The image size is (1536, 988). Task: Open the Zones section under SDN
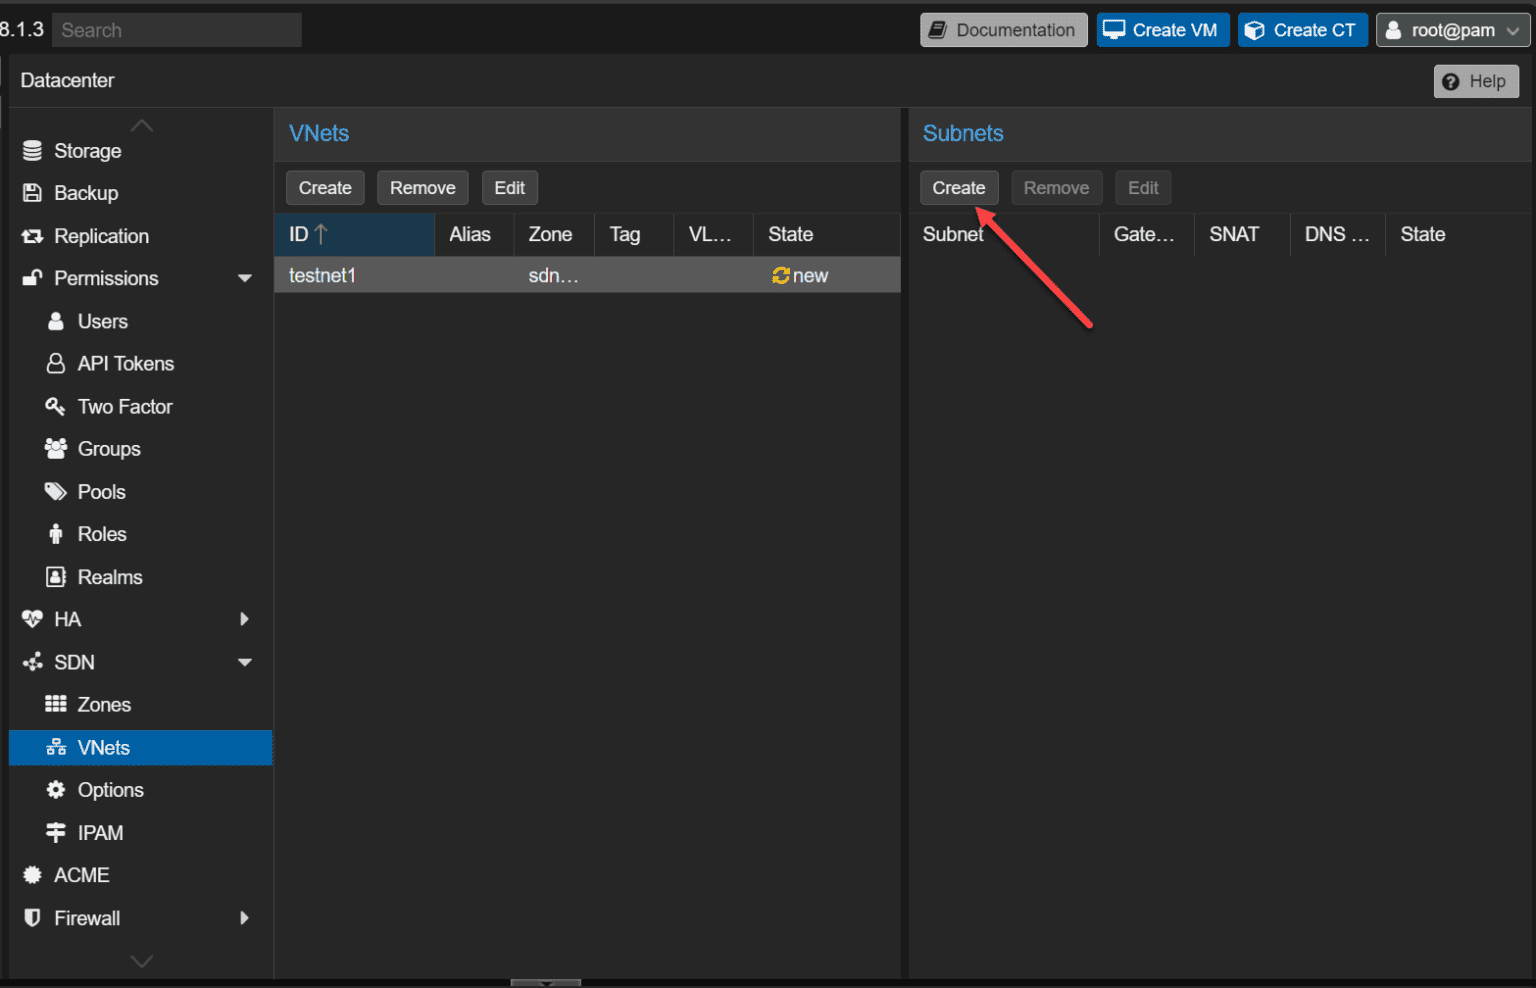pyautogui.click(x=103, y=704)
